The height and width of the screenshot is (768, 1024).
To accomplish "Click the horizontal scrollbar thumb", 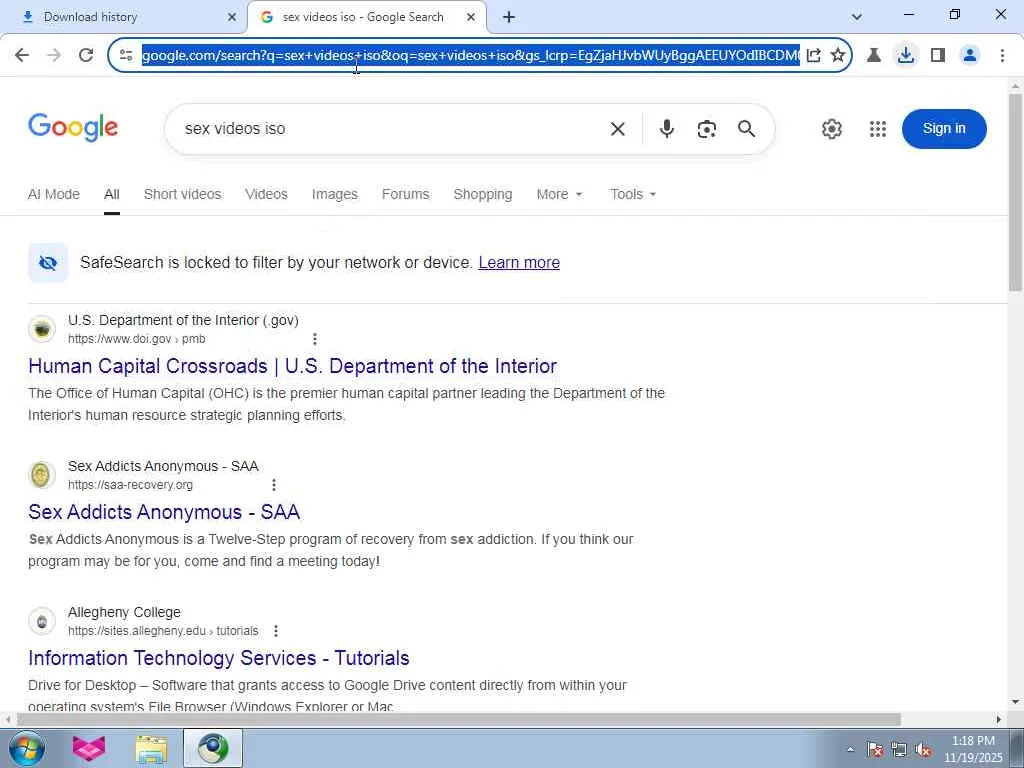I will click(x=458, y=720).
